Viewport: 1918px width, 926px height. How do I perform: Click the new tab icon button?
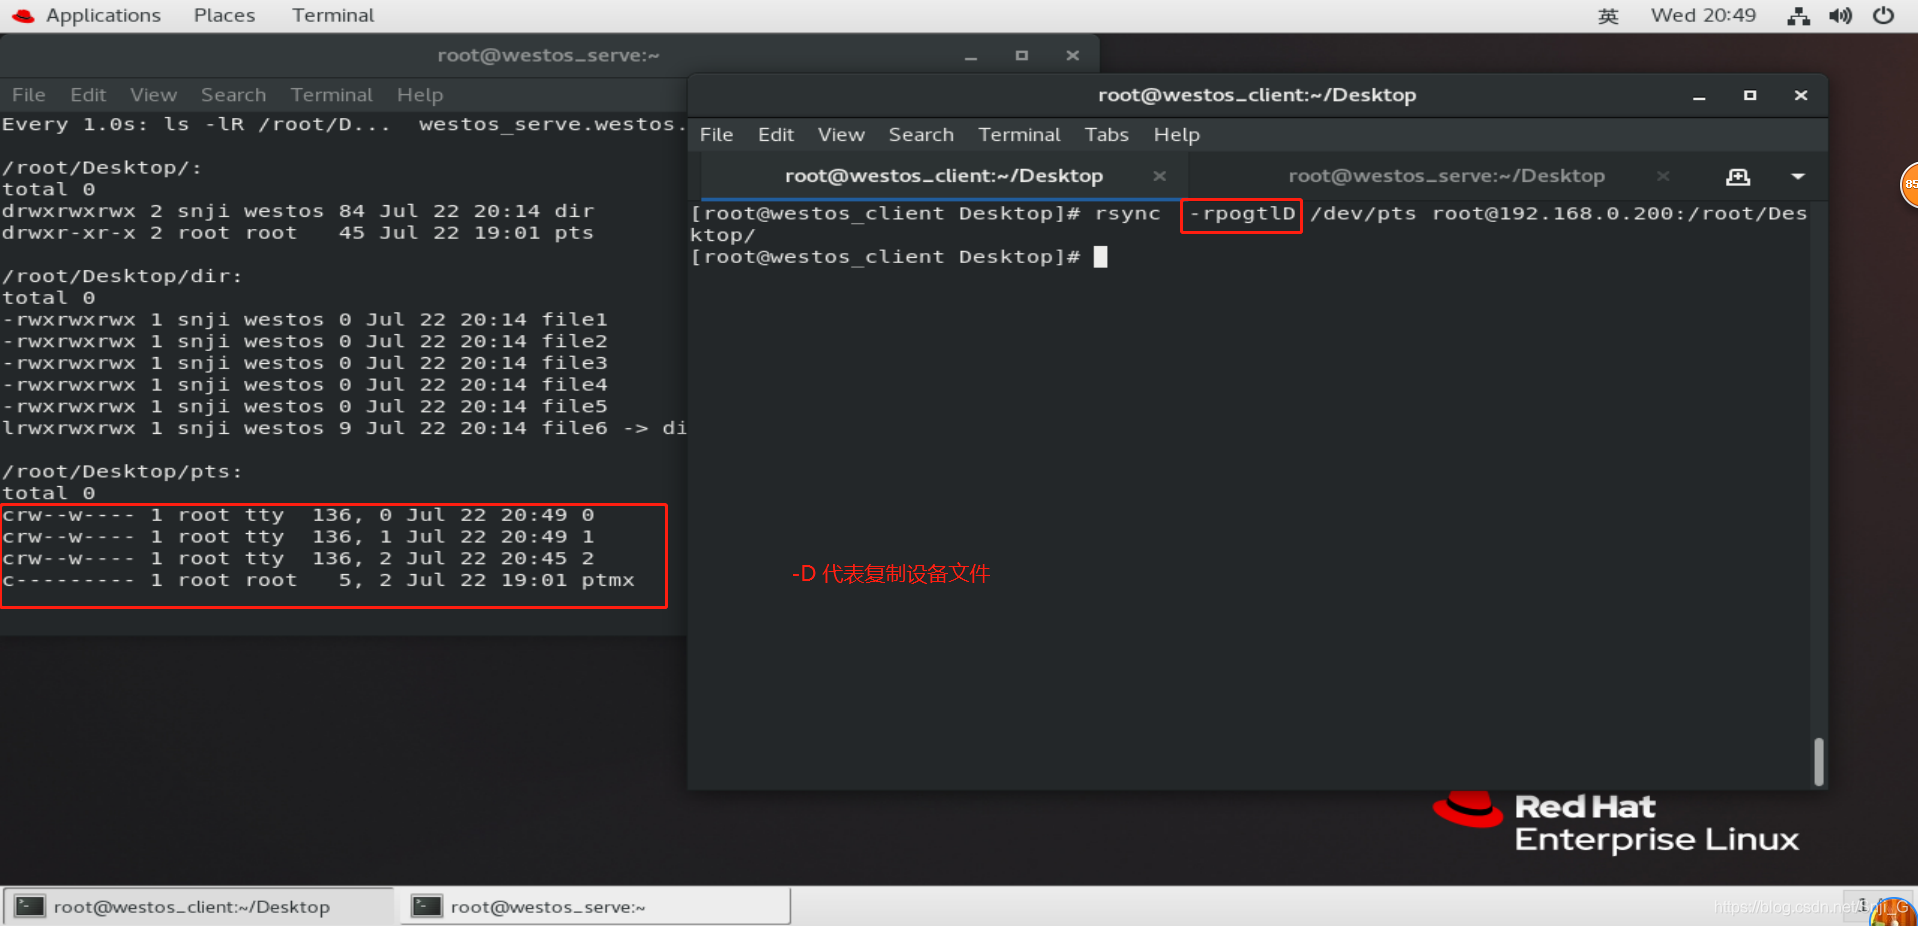[x=1738, y=177]
